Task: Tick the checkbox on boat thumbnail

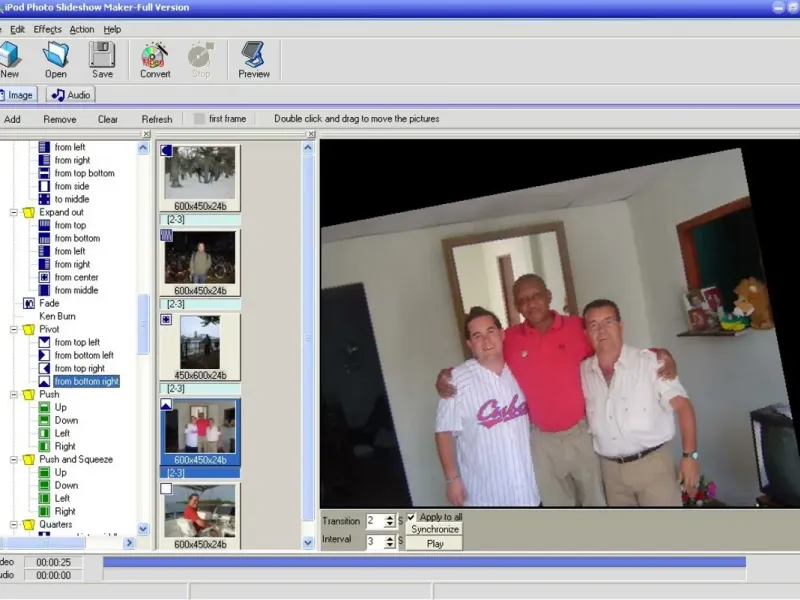Action: [166, 489]
